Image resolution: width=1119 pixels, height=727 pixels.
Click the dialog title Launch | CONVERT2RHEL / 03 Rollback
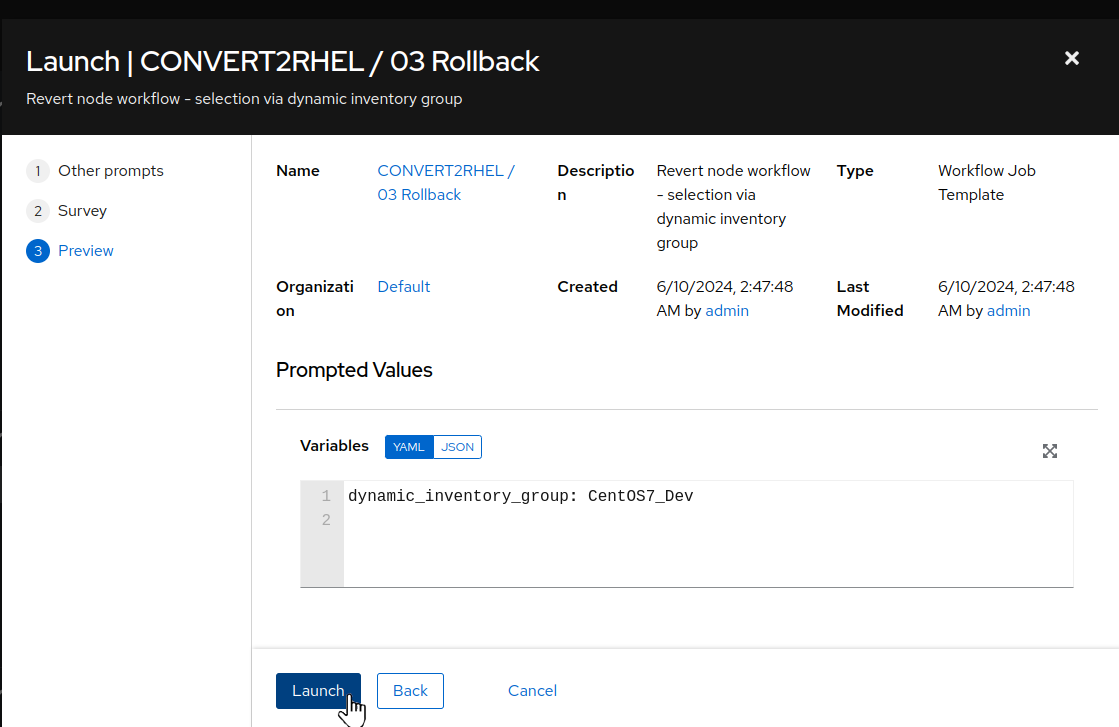pos(283,61)
